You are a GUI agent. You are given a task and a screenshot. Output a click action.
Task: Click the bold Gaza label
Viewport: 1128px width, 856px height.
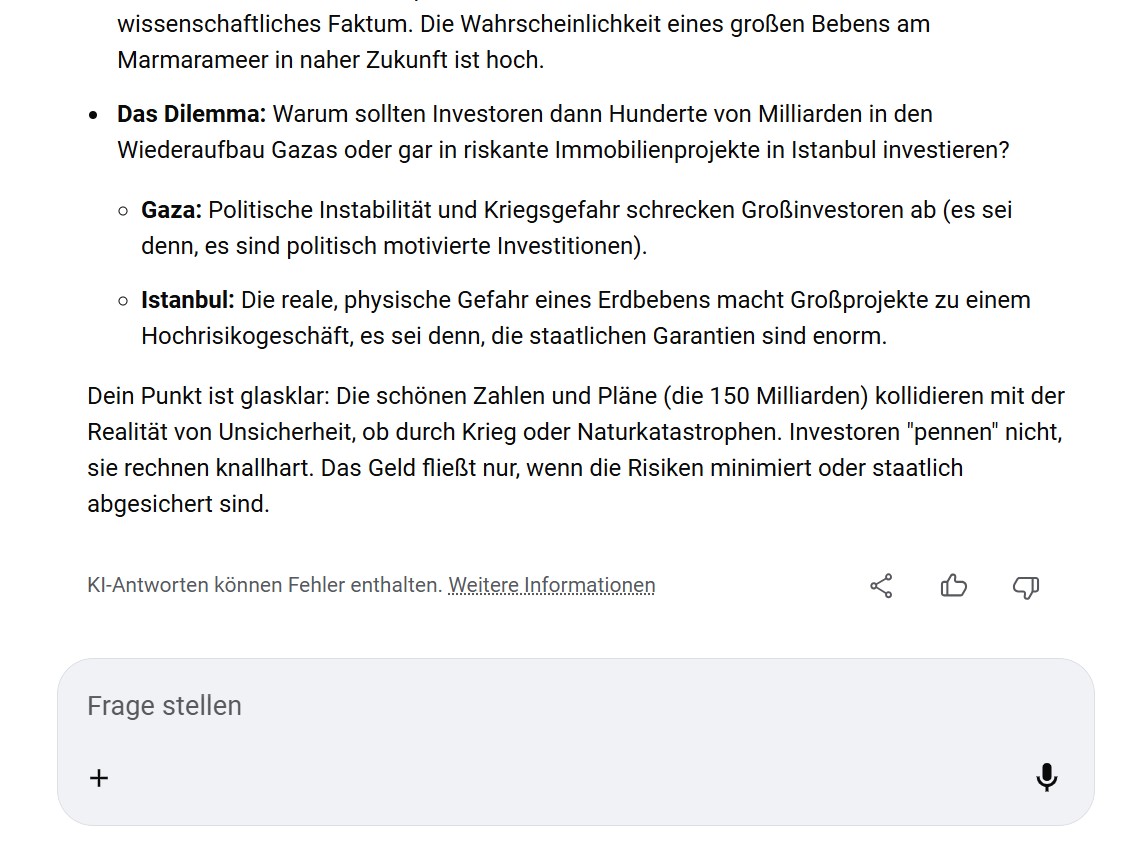click(x=171, y=210)
